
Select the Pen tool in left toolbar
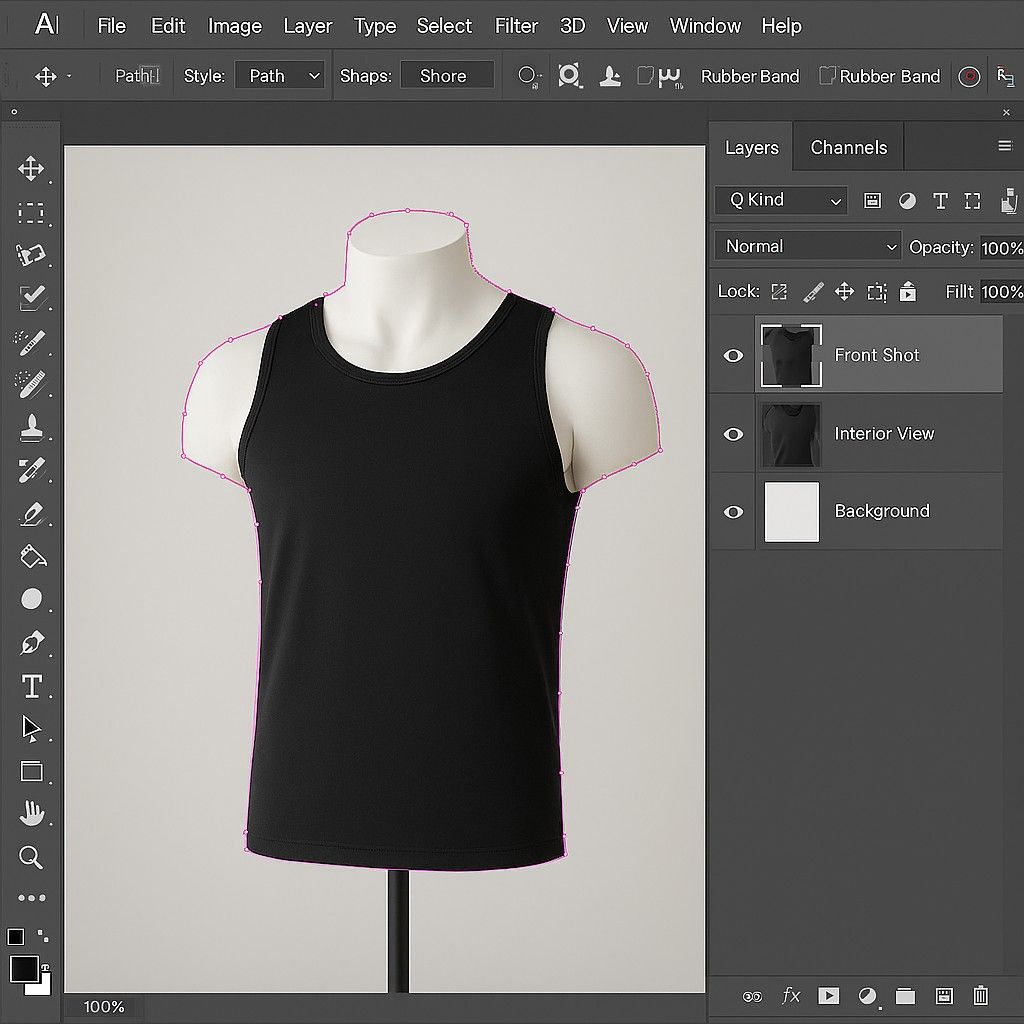[31, 643]
